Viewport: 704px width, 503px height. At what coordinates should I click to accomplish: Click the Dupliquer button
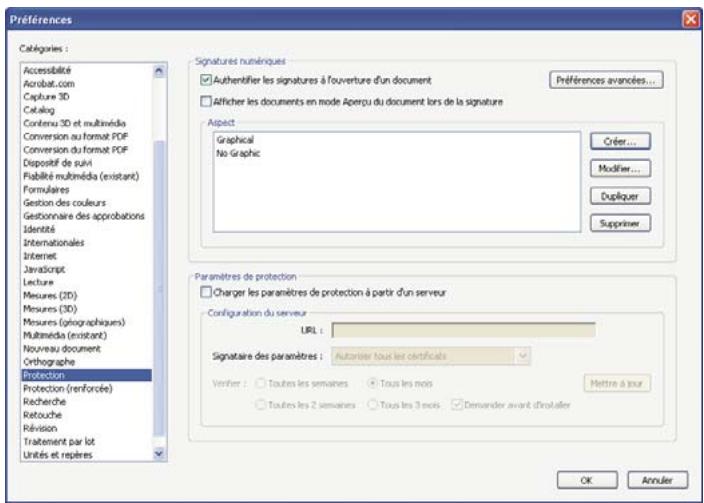(620, 196)
